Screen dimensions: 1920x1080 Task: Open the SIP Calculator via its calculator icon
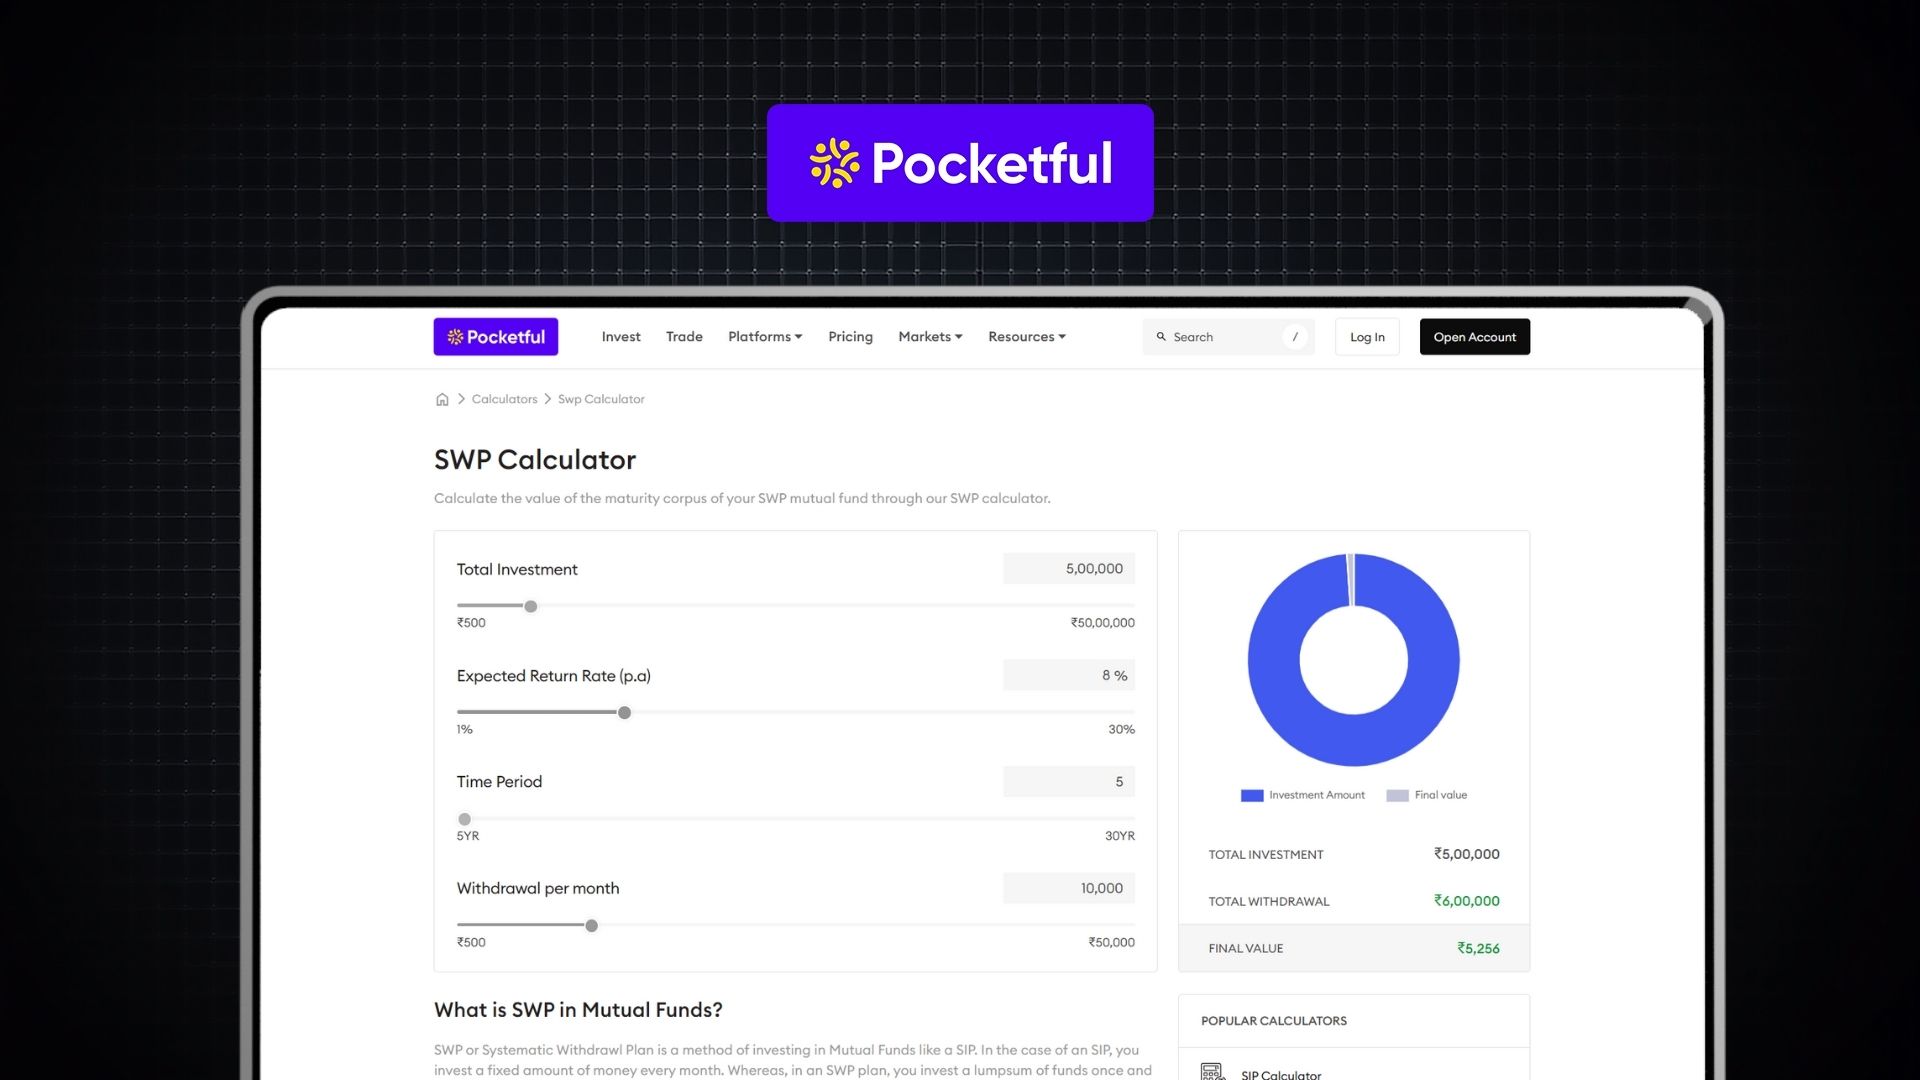pos(1213,1070)
